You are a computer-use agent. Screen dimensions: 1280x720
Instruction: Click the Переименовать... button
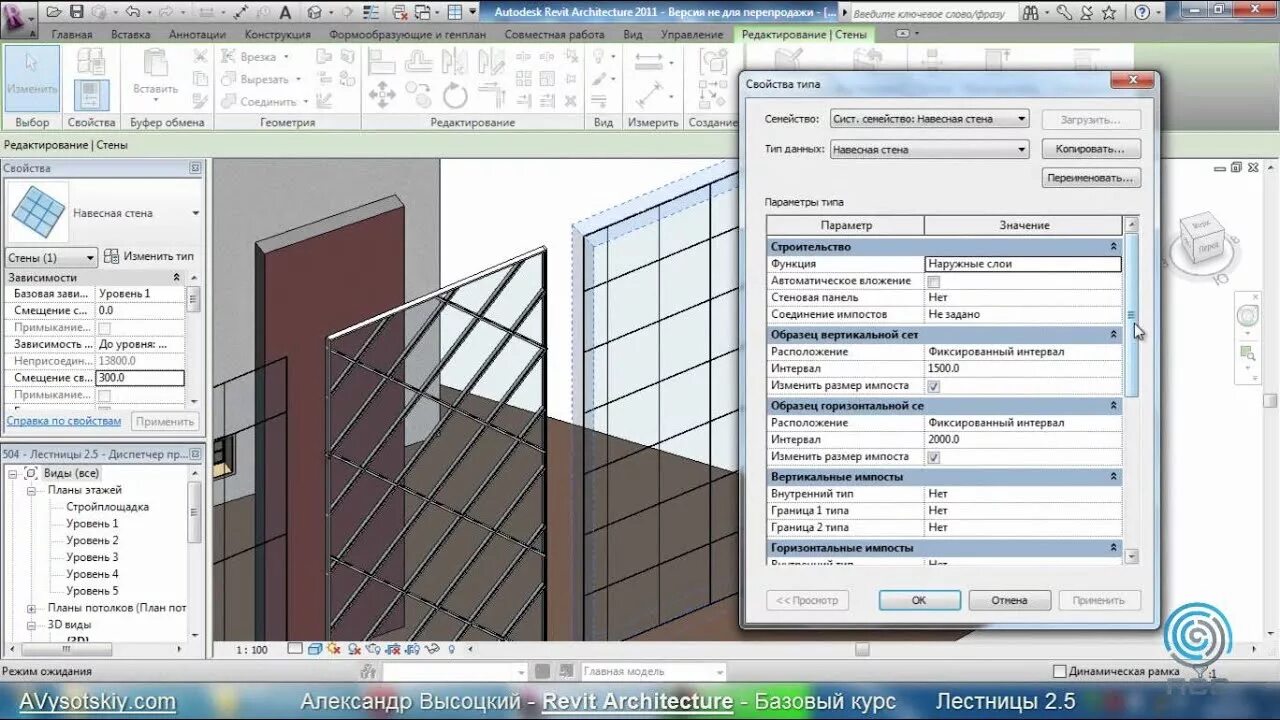tap(1090, 178)
